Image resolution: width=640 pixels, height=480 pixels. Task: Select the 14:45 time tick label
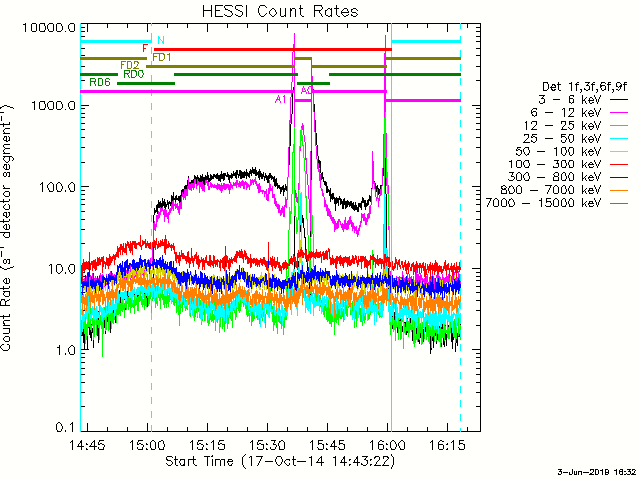(x=87, y=444)
